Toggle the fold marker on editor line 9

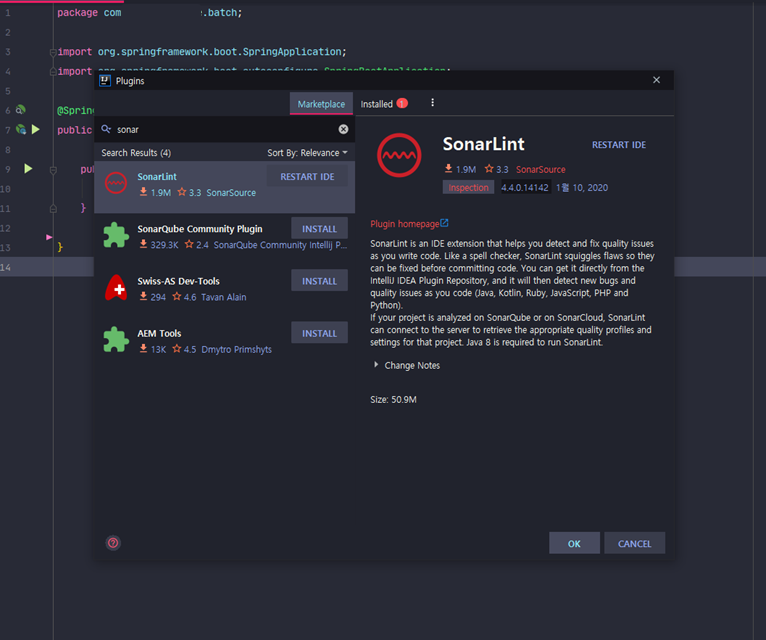coord(53,170)
